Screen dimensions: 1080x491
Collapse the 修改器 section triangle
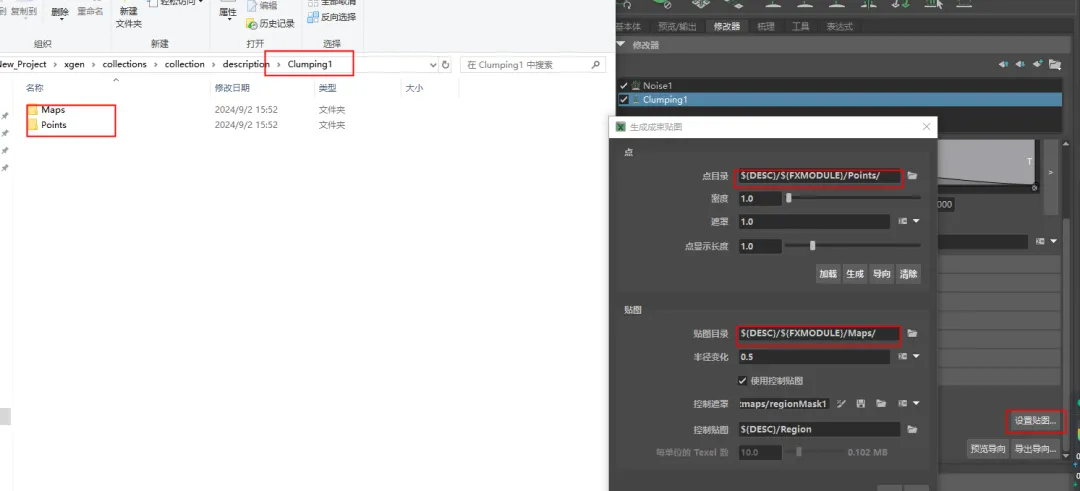click(x=621, y=45)
